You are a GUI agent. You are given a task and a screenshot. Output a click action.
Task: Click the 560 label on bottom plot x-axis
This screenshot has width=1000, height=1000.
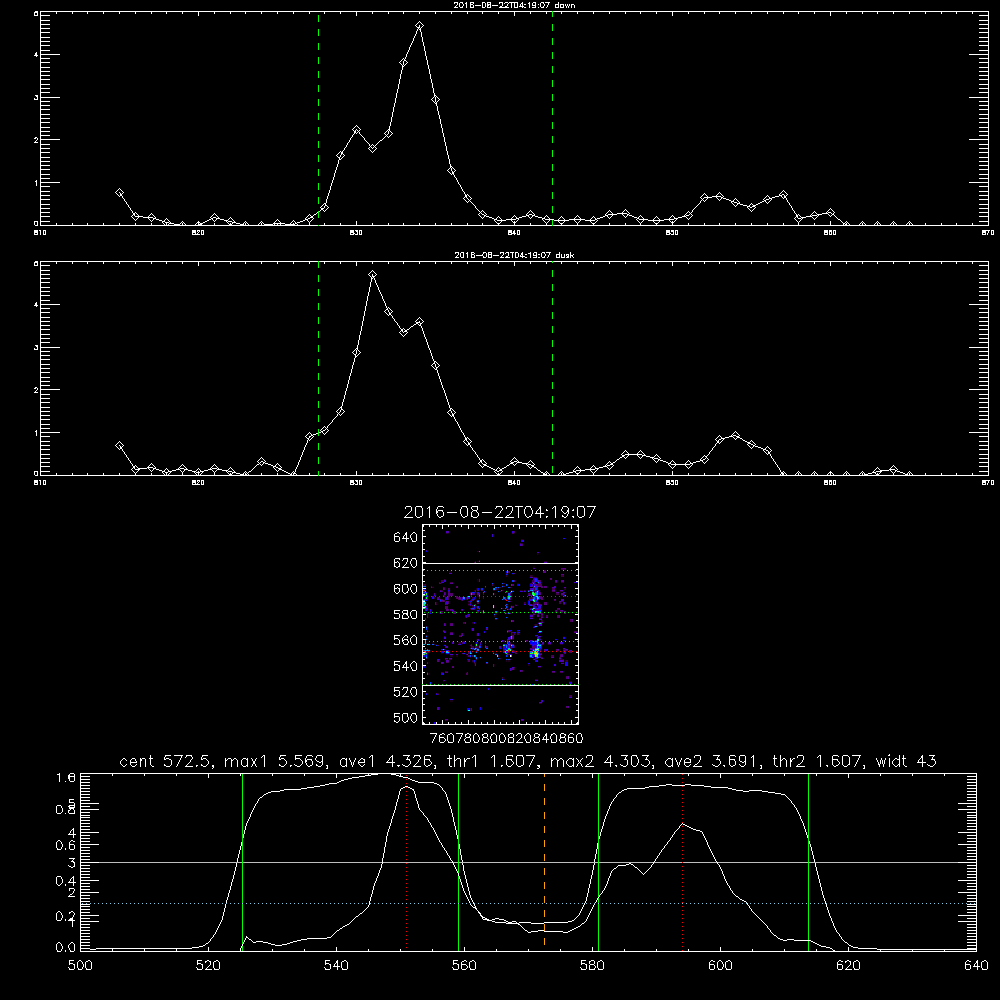464,965
